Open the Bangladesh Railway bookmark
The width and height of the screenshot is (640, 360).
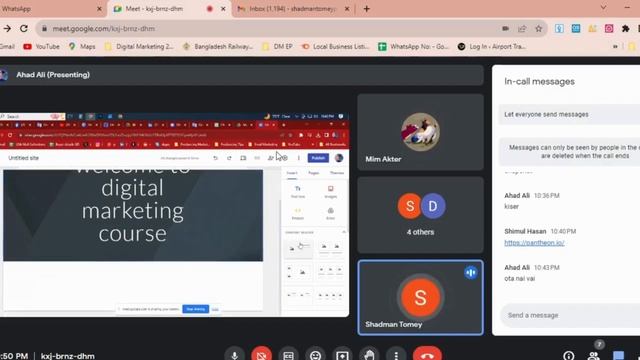218,47
